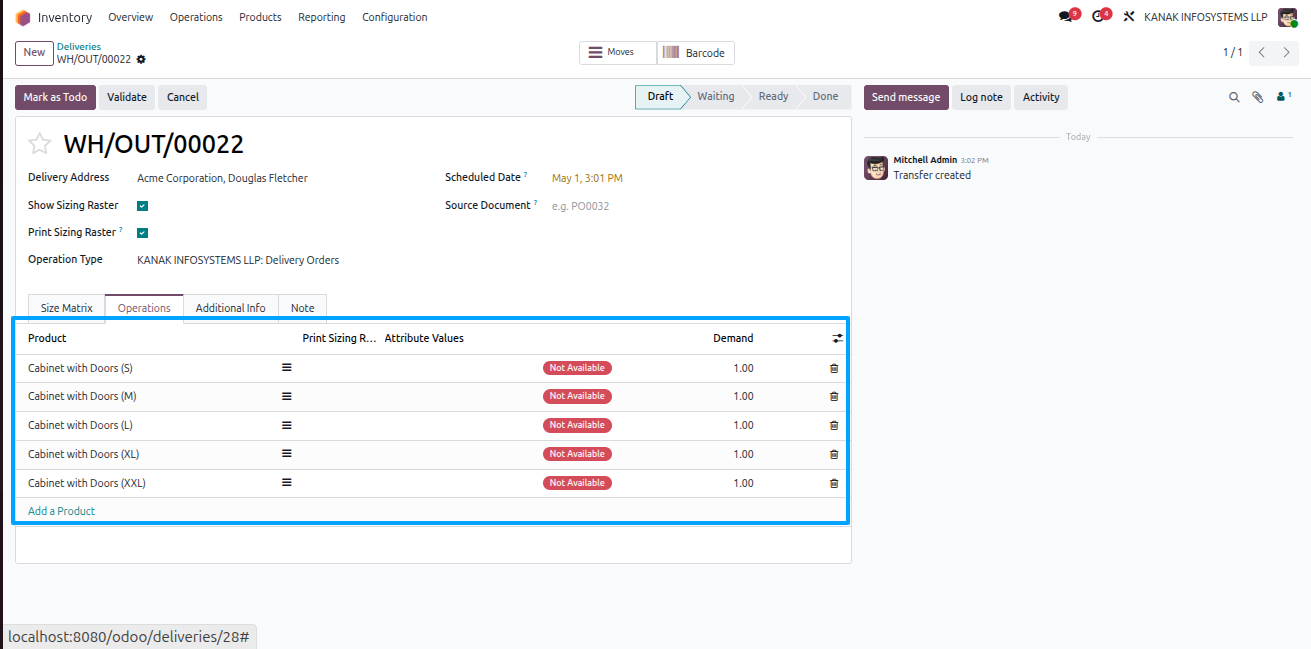Open the gear actions menu beside WH/OUT/00022
The width and height of the screenshot is (1311, 649).
click(x=141, y=60)
